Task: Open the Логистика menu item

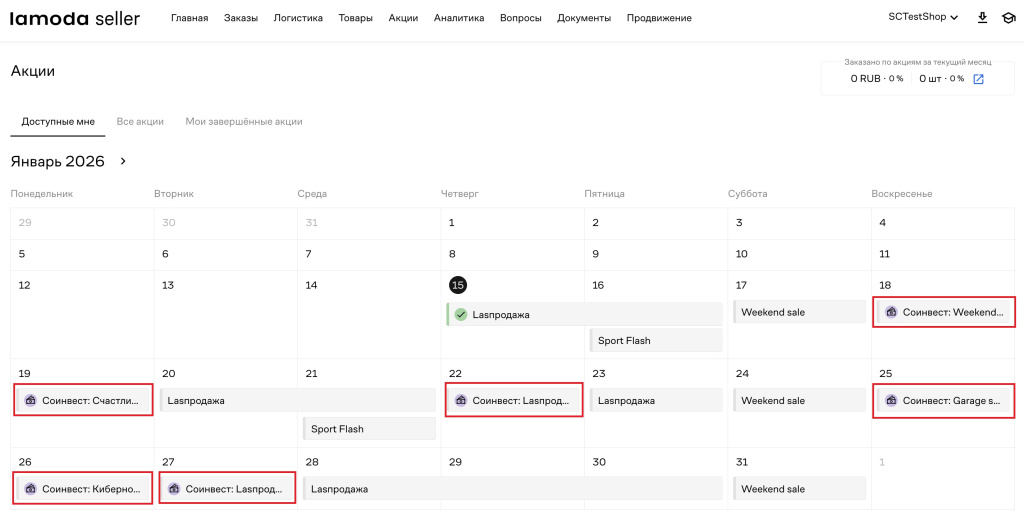Action: [x=298, y=18]
